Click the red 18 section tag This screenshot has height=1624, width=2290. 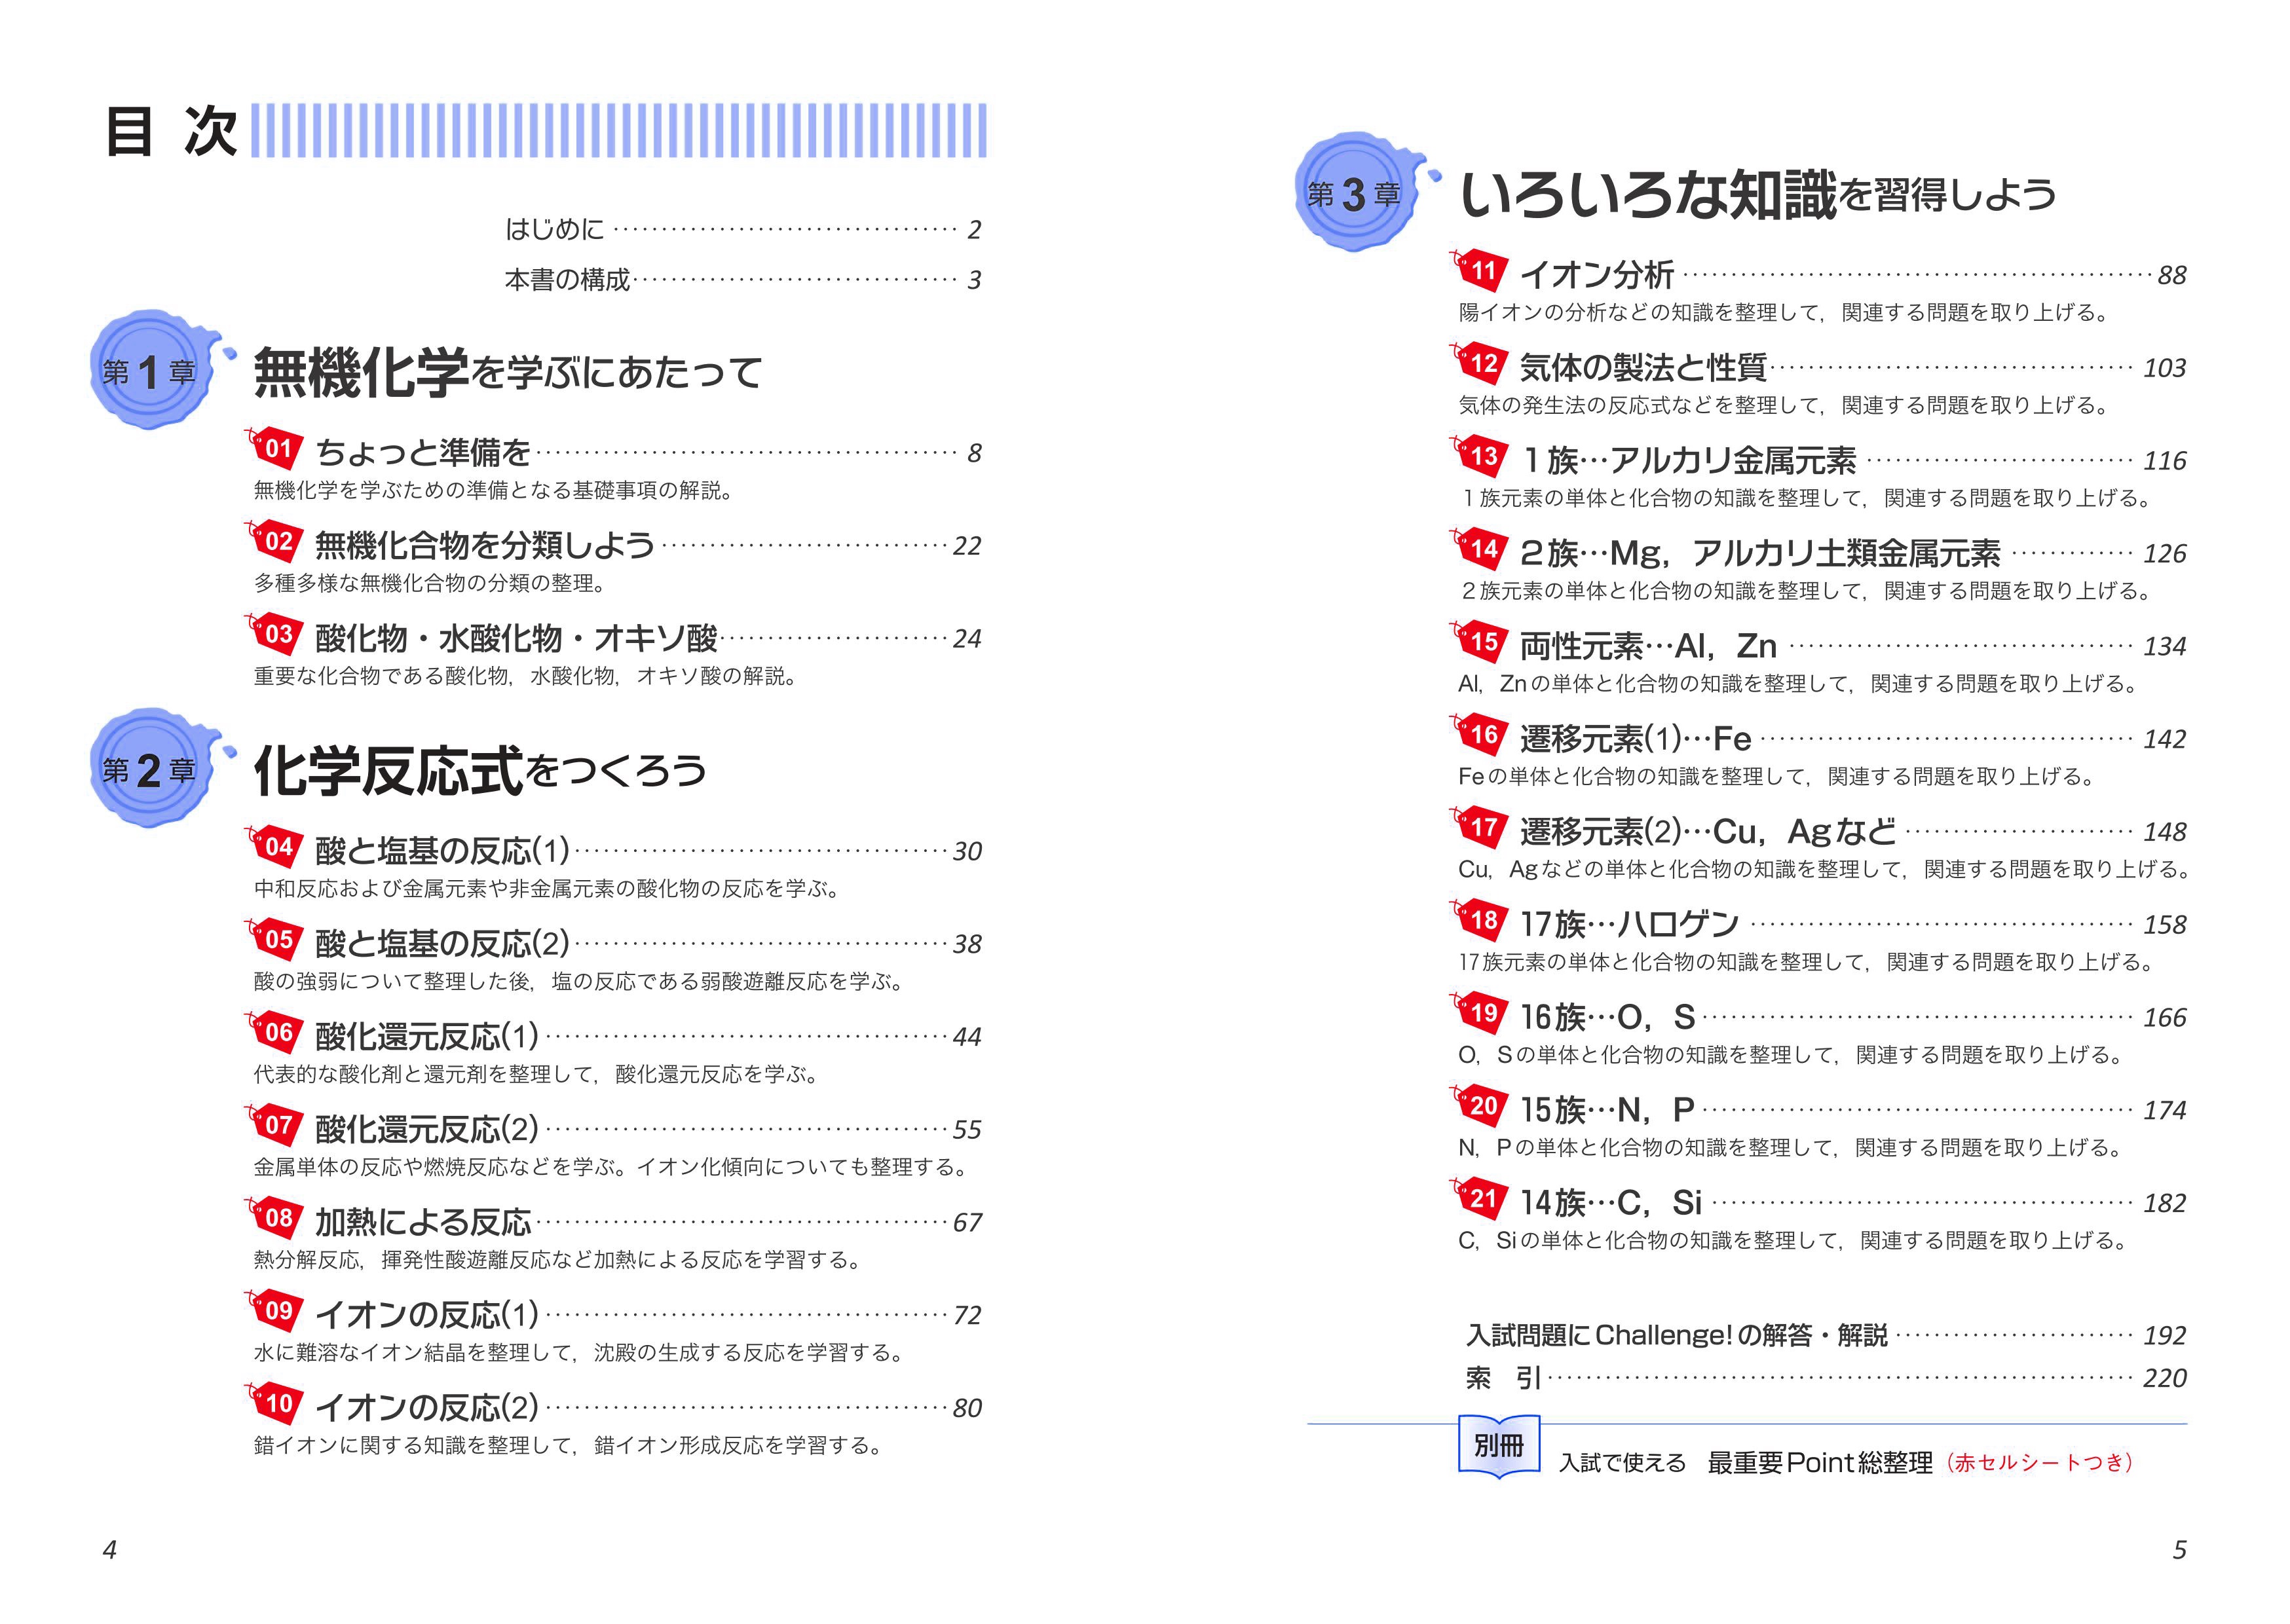point(1479,919)
